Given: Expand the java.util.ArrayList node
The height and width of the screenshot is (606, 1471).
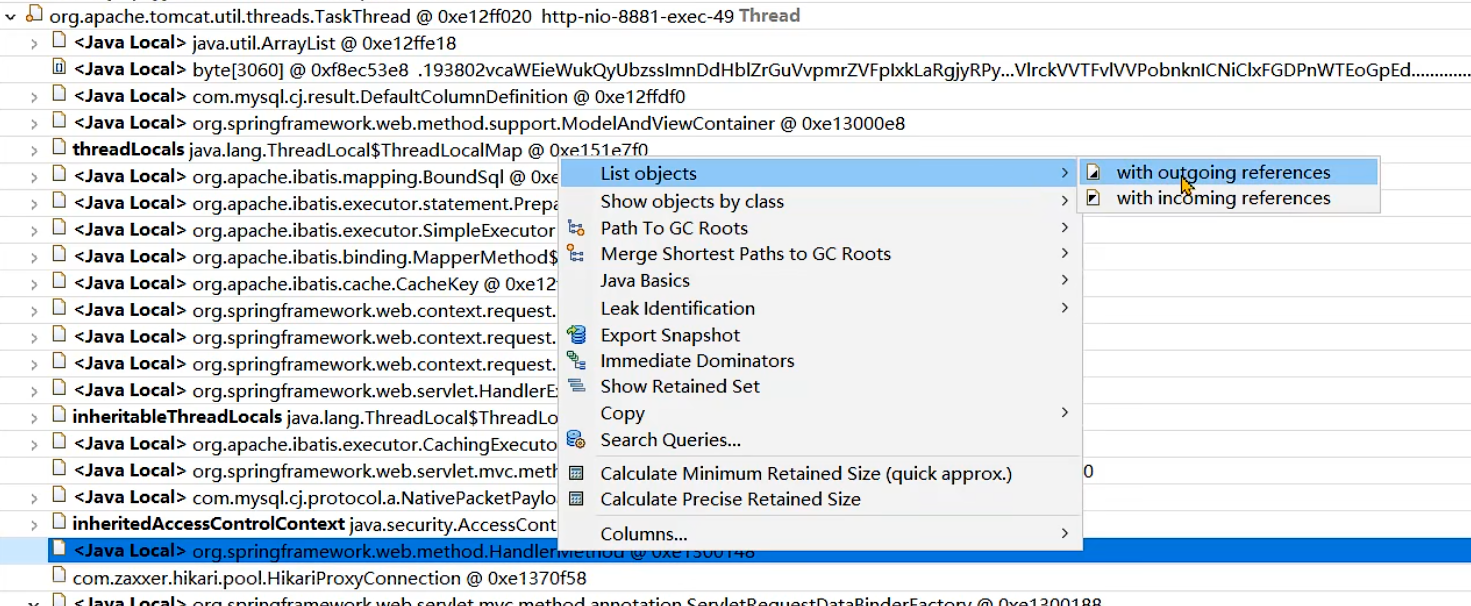Looking at the screenshot, I should coord(34,43).
